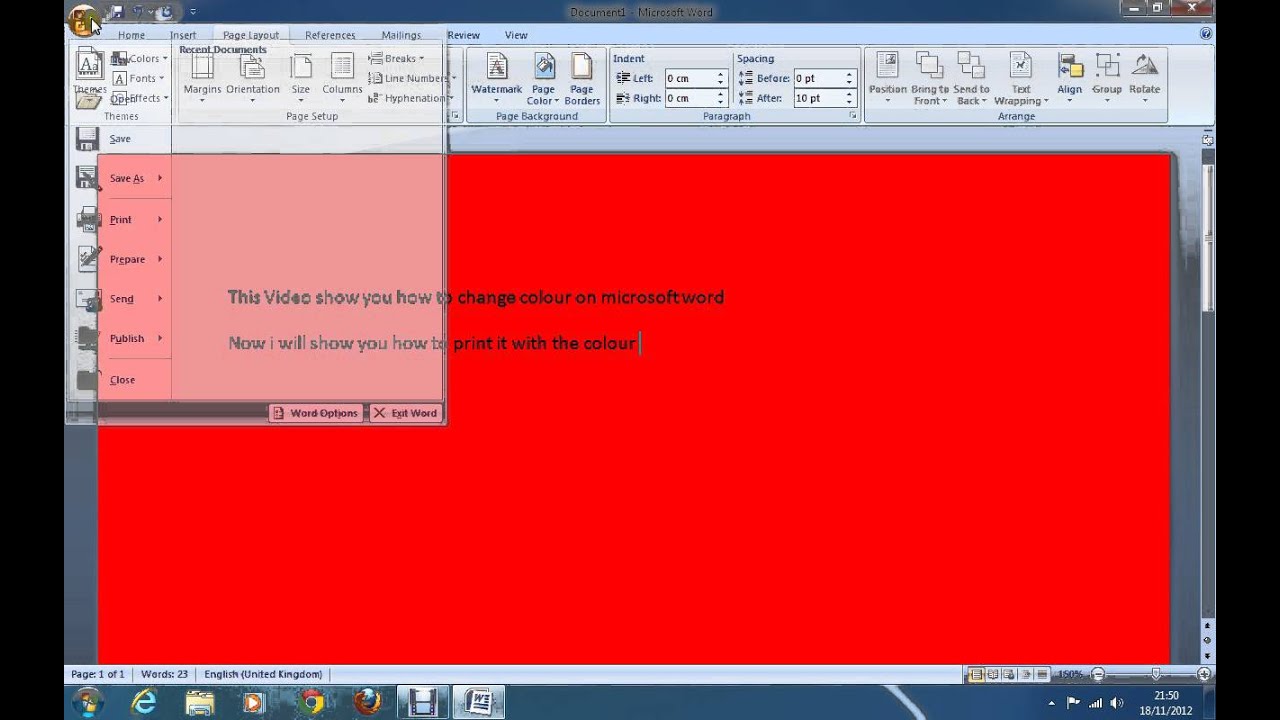The height and width of the screenshot is (720, 1280).
Task: Click the Windows Start button
Action: pos(88,702)
